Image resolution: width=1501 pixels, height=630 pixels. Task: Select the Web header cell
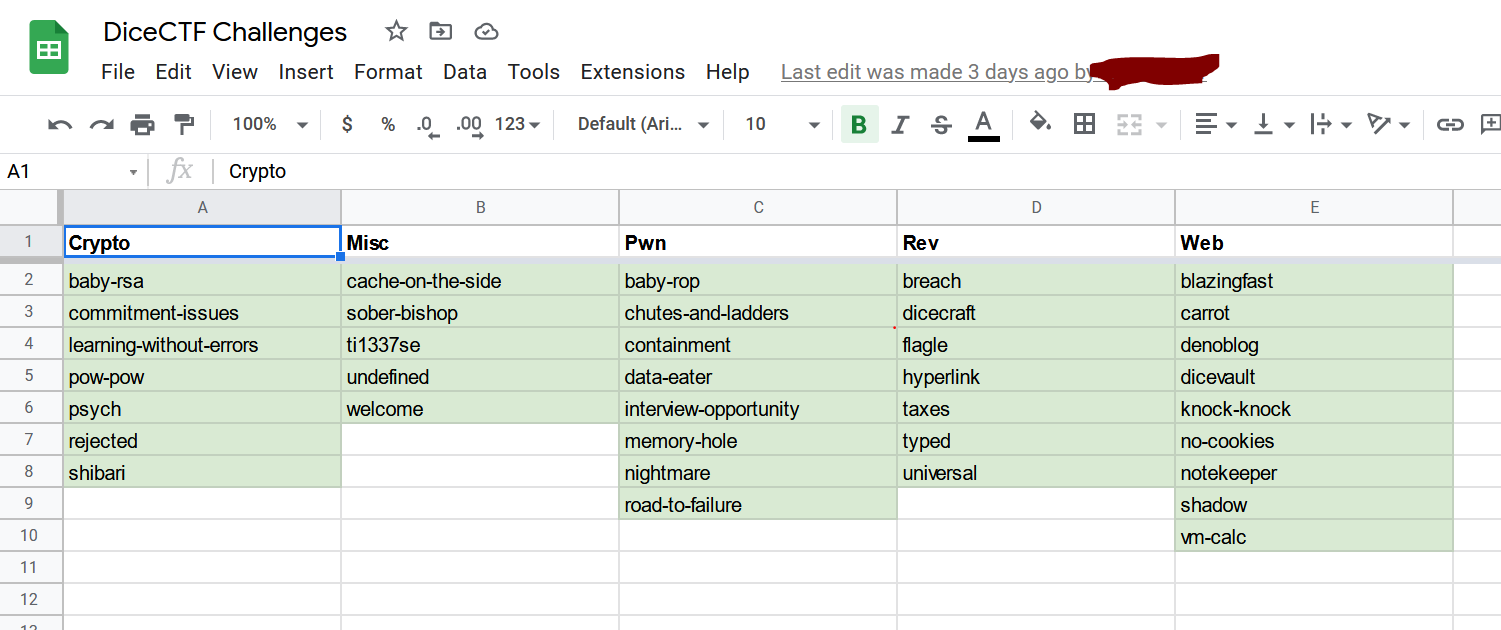coord(1314,242)
